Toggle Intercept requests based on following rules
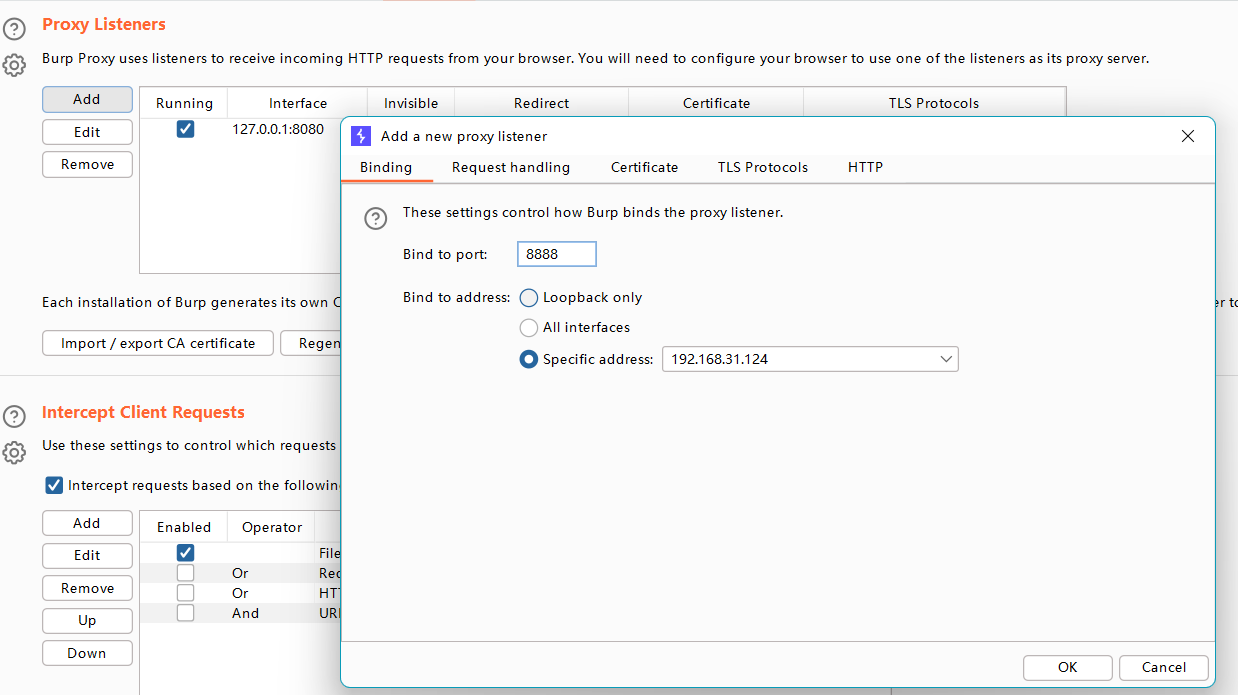The image size is (1238, 695). tap(55, 485)
